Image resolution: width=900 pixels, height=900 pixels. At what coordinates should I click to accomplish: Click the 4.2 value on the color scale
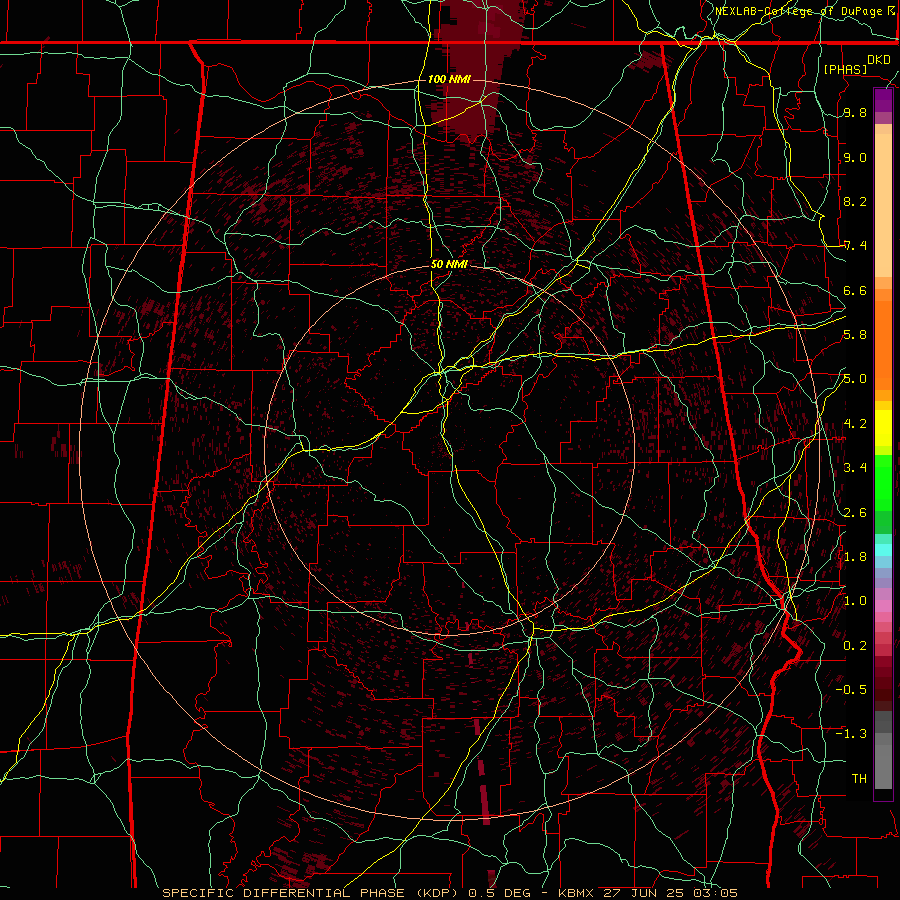coord(855,424)
